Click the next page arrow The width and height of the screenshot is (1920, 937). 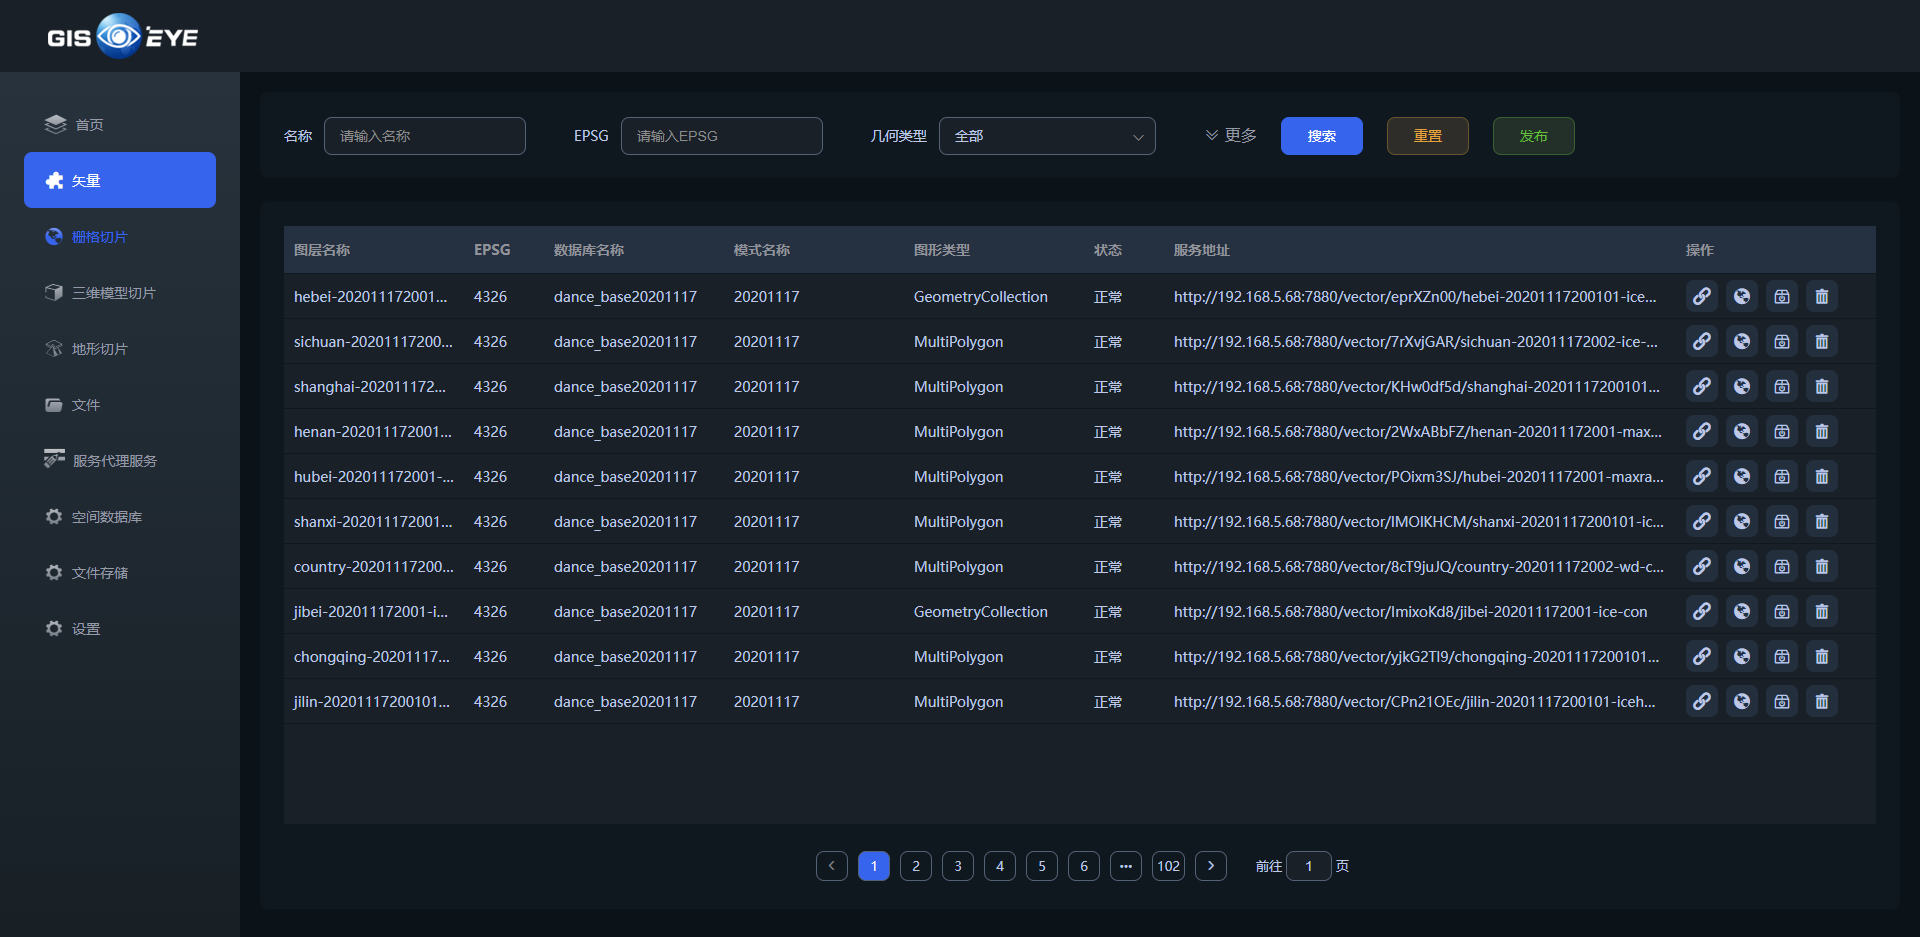coord(1211,866)
